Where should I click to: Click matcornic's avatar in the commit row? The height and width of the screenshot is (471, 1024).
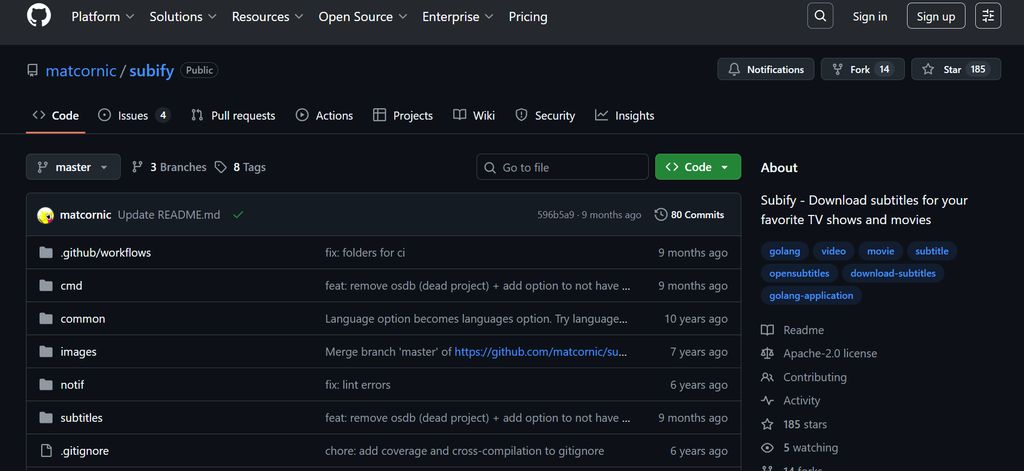tap(46, 215)
